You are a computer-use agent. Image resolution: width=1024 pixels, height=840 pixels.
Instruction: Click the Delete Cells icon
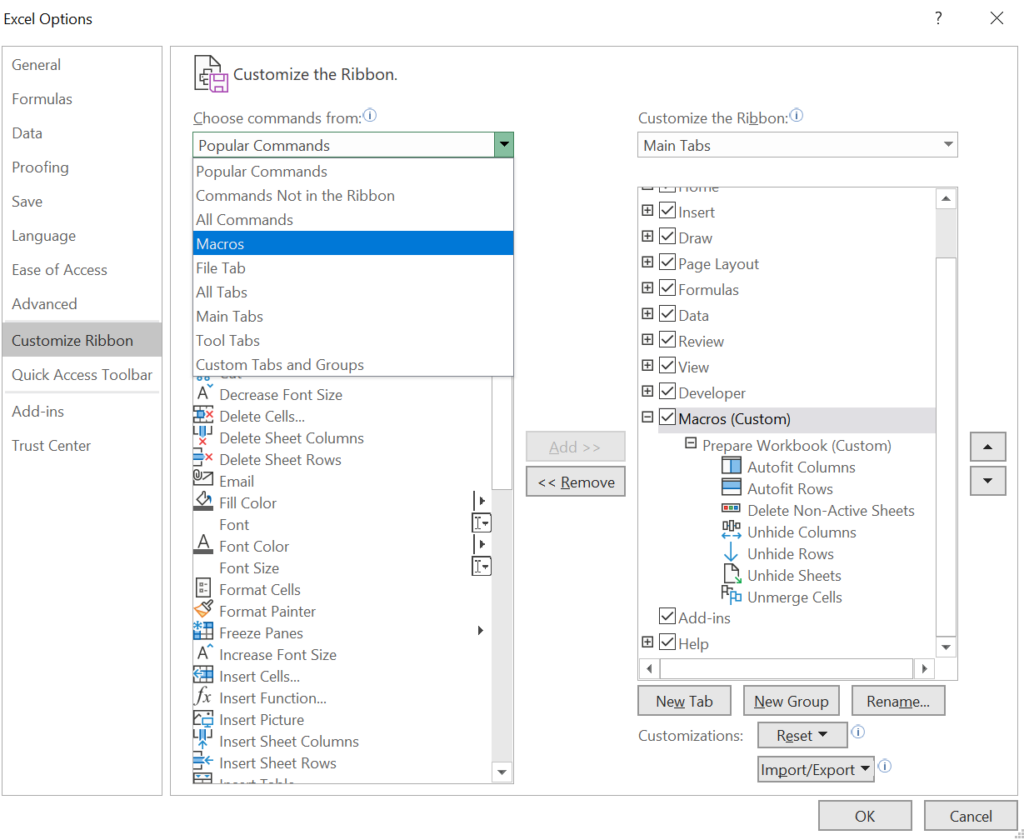tap(203, 415)
